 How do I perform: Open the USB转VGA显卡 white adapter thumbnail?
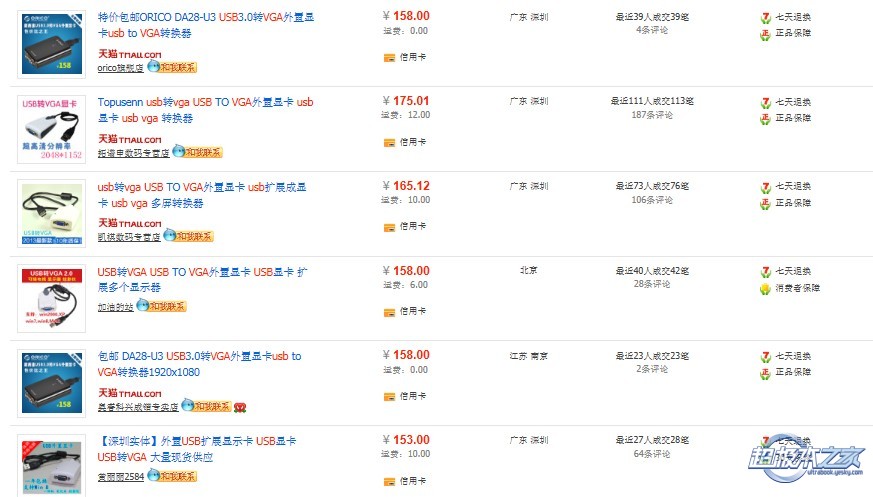[52, 129]
